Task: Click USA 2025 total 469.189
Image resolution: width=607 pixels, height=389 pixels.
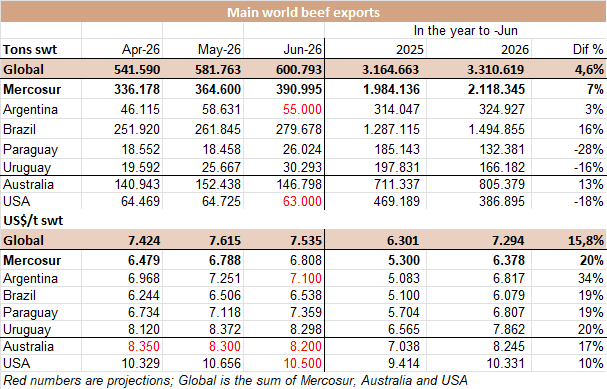Action: pyautogui.click(x=396, y=201)
